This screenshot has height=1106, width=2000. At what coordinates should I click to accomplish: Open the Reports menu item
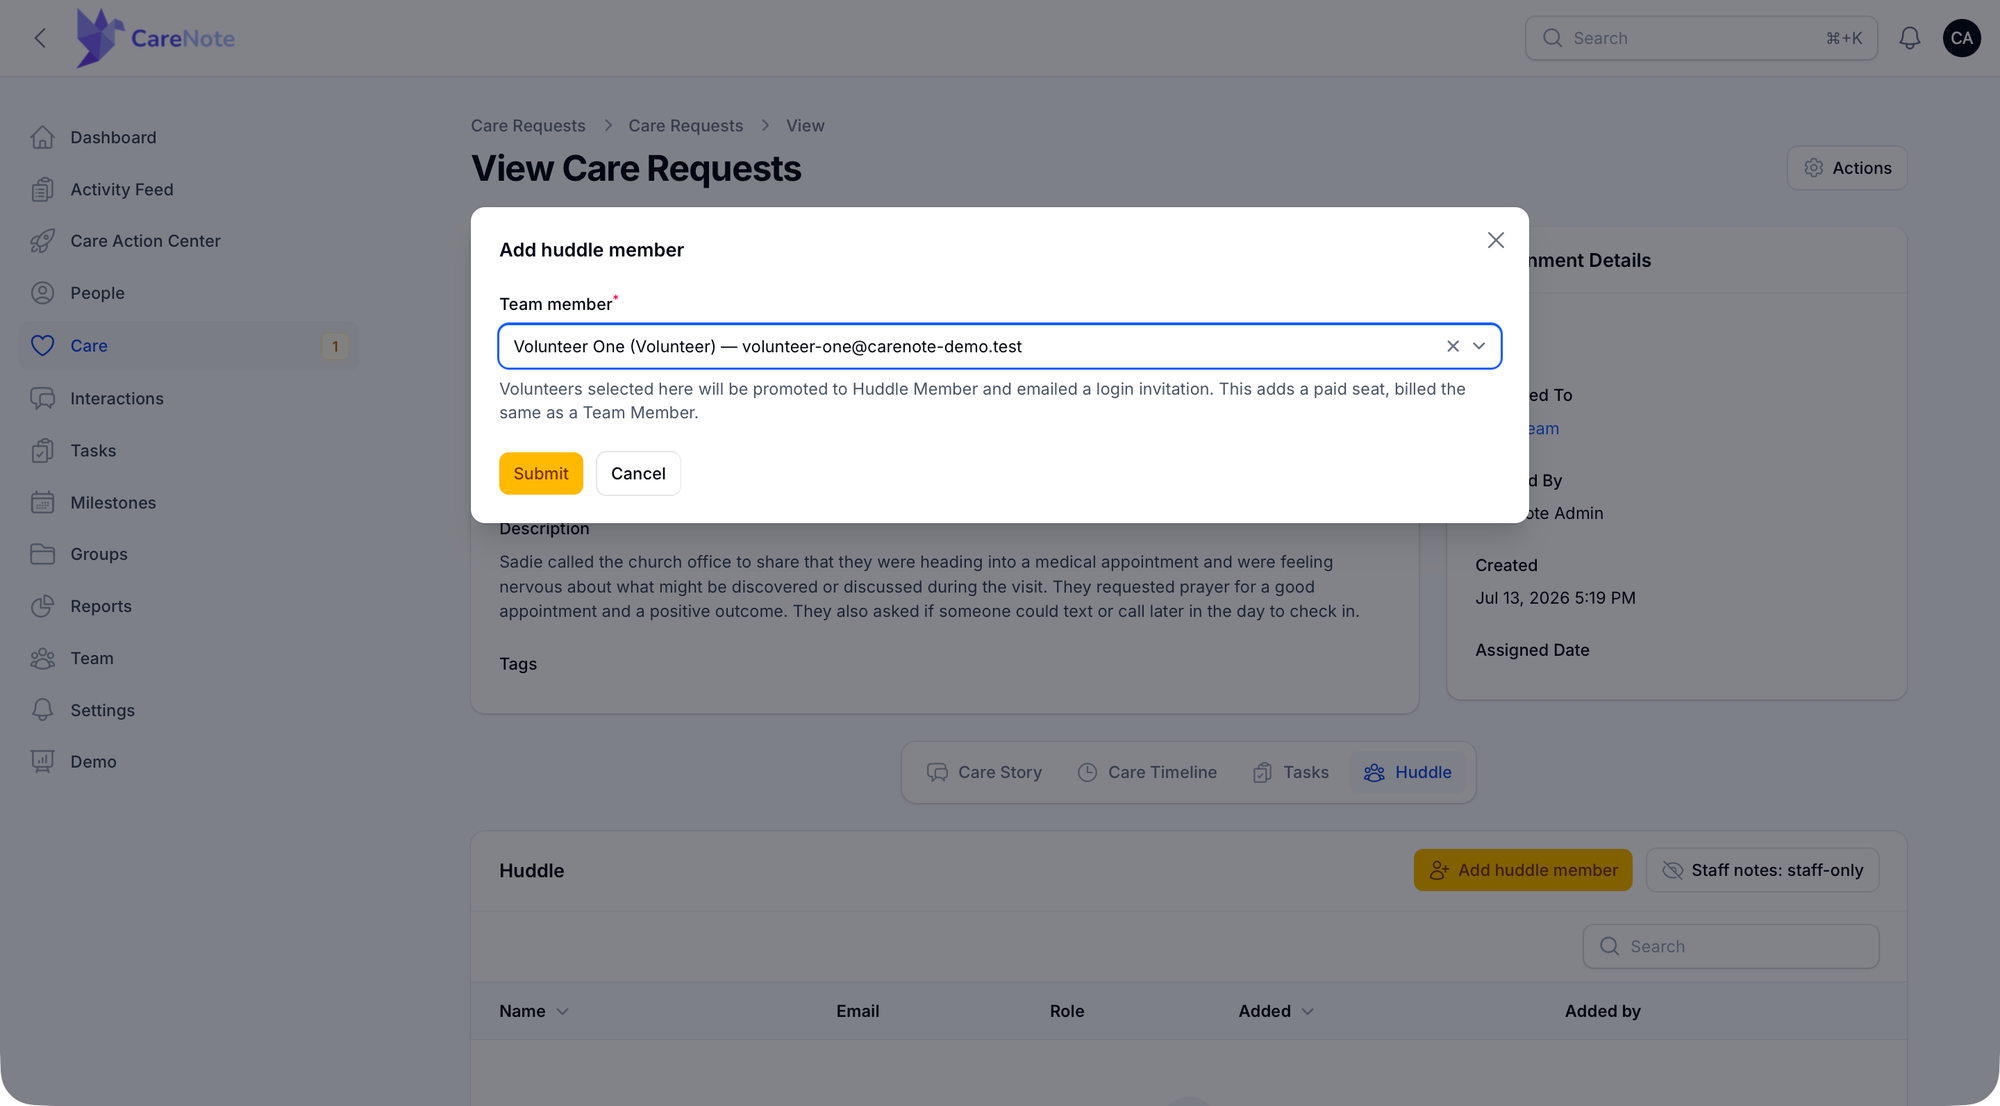(x=188, y=606)
